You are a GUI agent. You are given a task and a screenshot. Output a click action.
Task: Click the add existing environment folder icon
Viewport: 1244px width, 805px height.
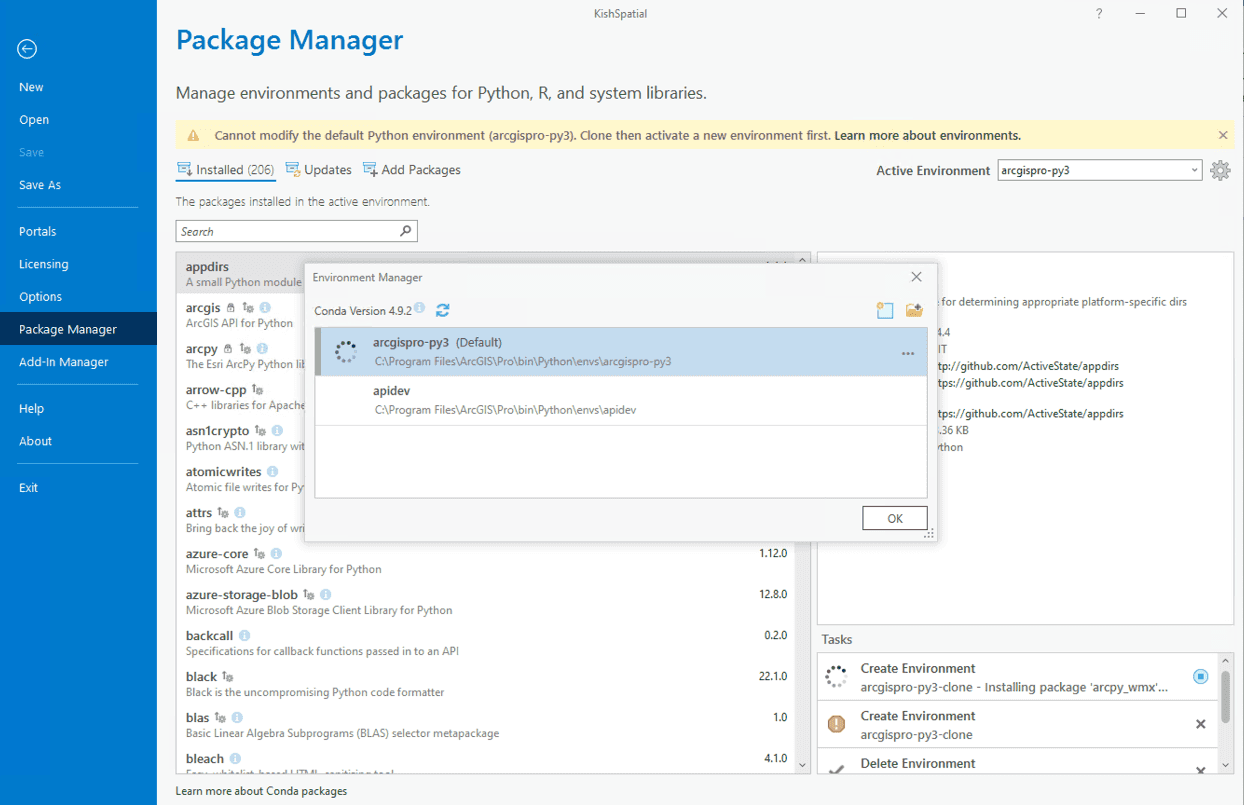(913, 310)
